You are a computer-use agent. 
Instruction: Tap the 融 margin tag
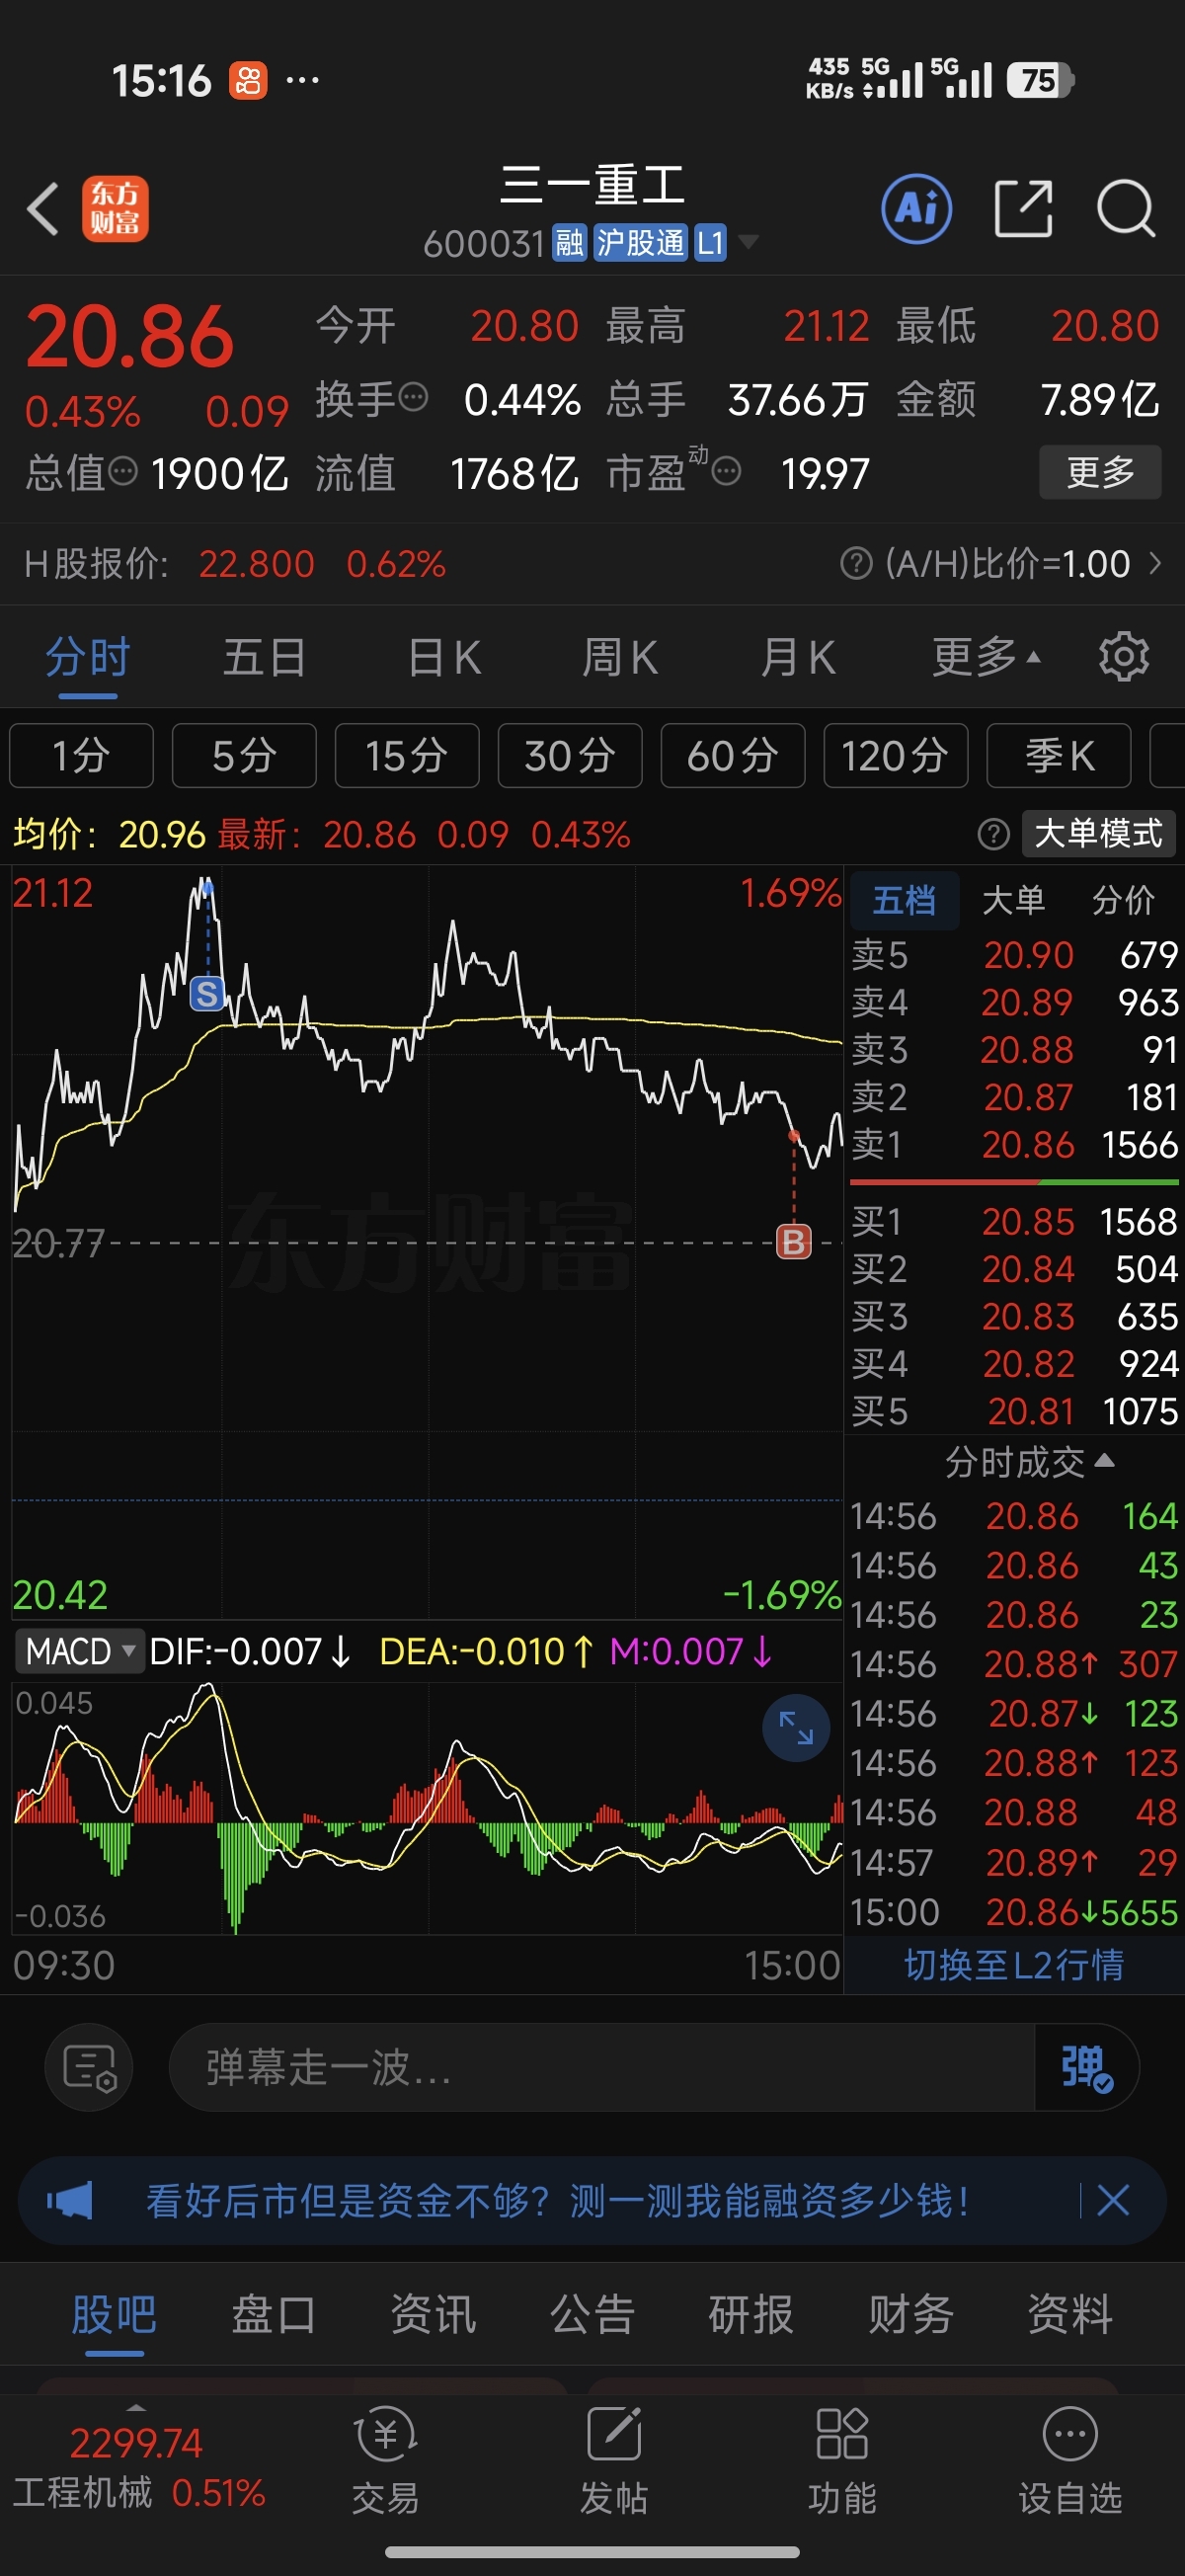tap(569, 243)
